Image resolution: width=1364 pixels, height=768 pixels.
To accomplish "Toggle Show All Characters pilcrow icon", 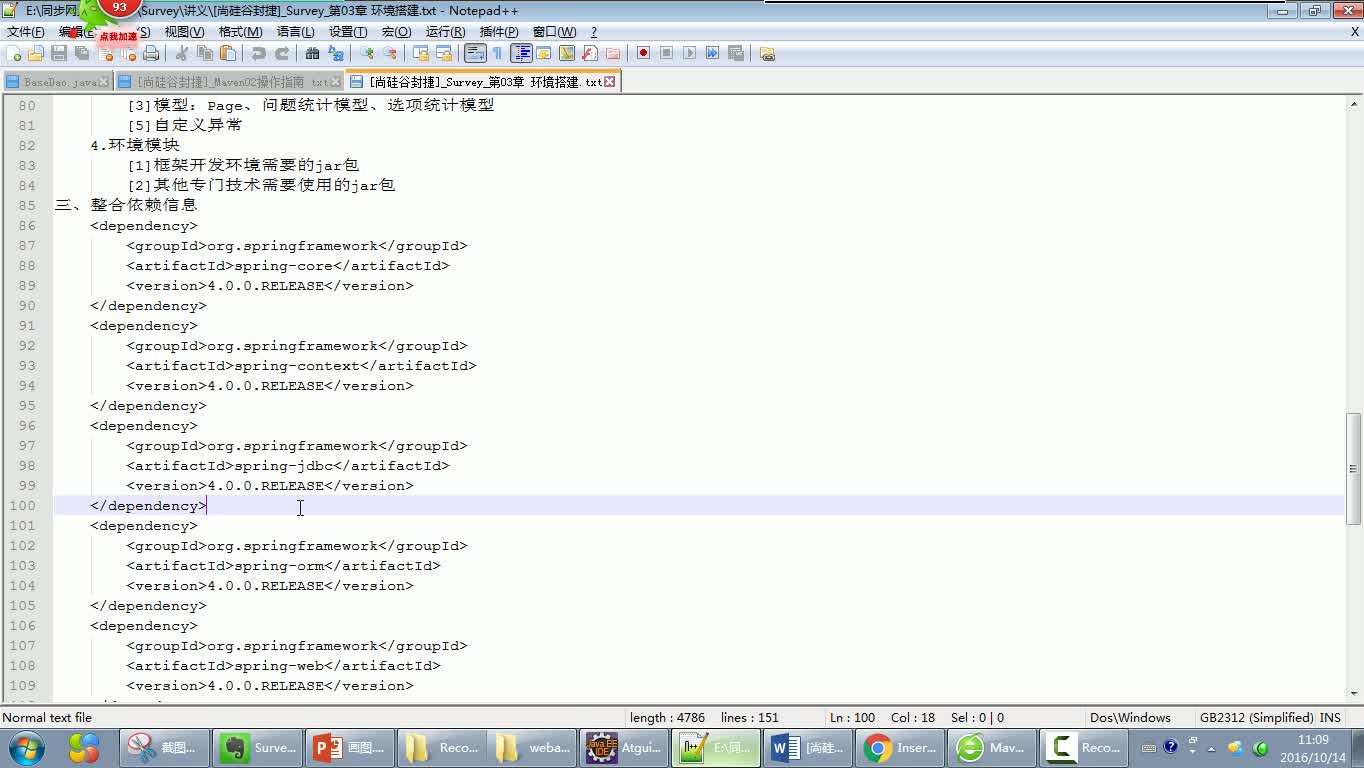I will pyautogui.click(x=497, y=54).
